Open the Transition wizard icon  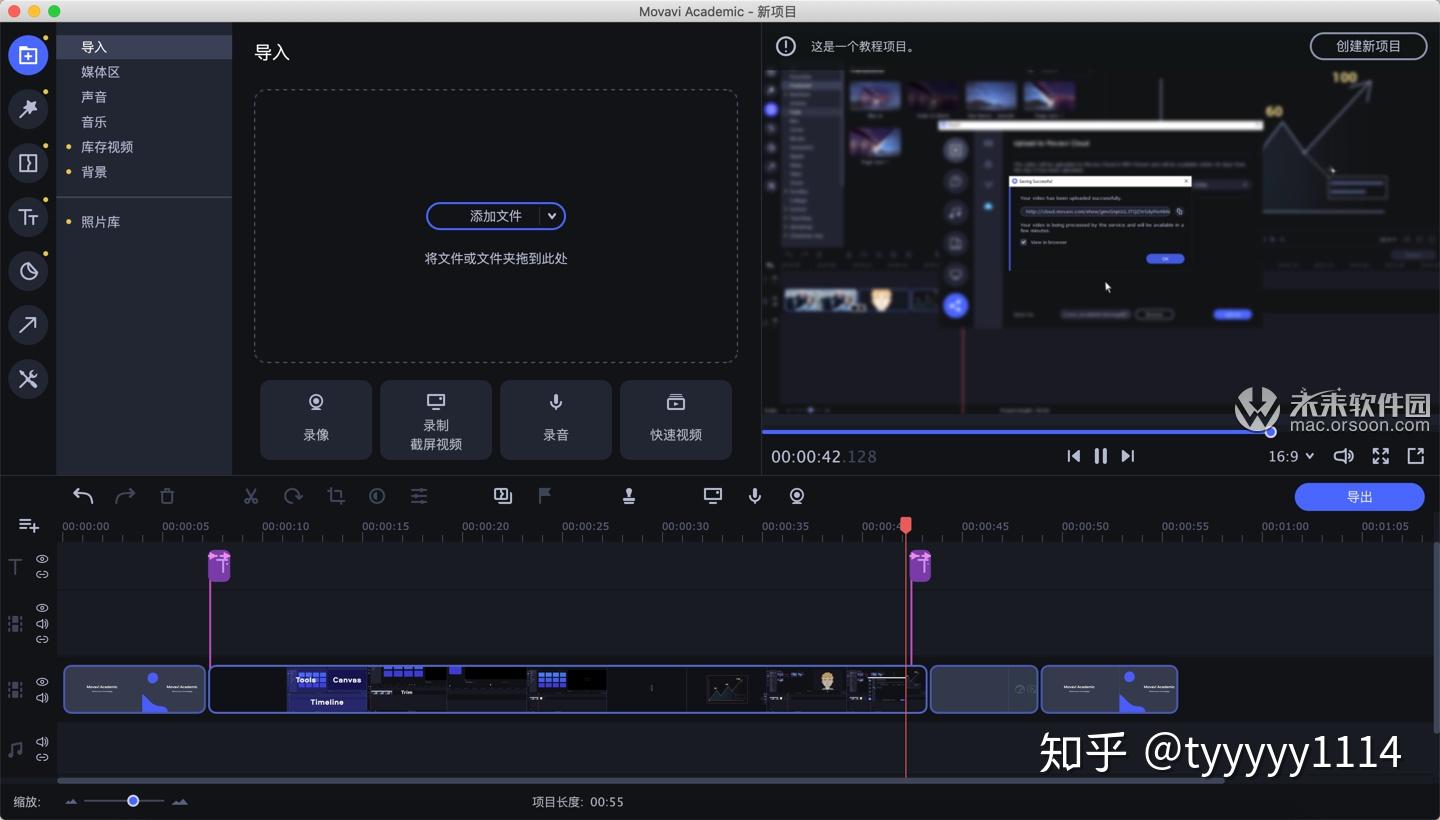[503, 495]
